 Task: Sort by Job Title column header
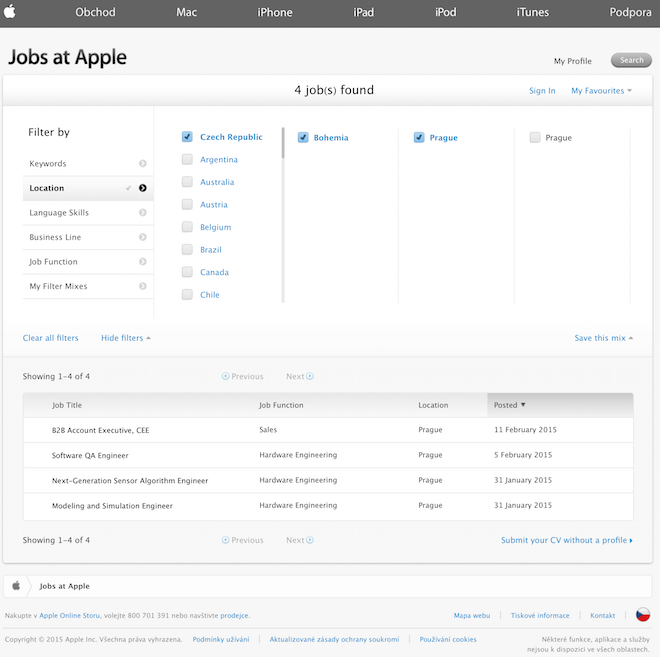click(67, 405)
